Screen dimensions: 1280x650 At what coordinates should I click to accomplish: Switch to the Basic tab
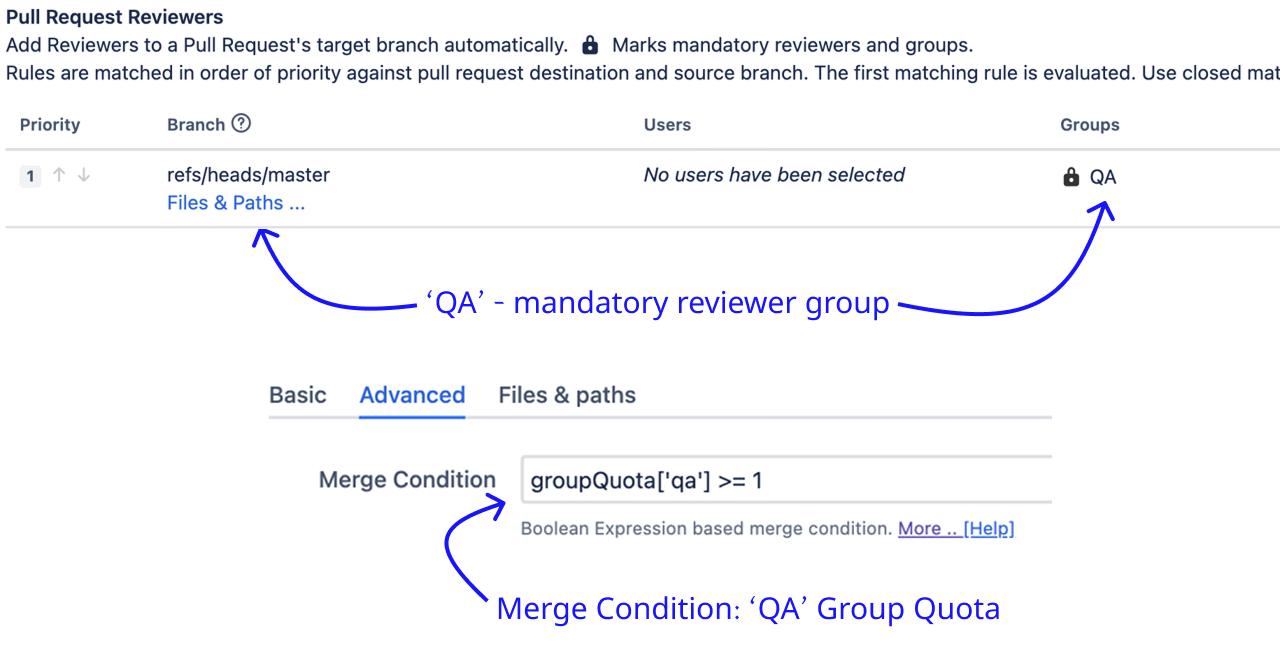298,395
